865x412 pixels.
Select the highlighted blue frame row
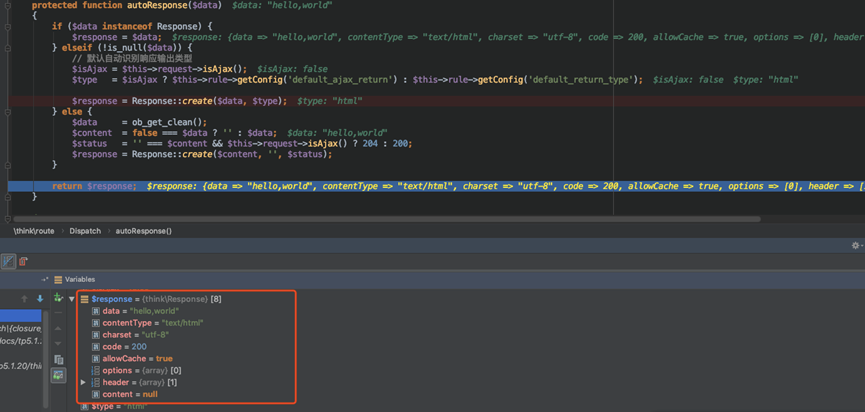20,315
